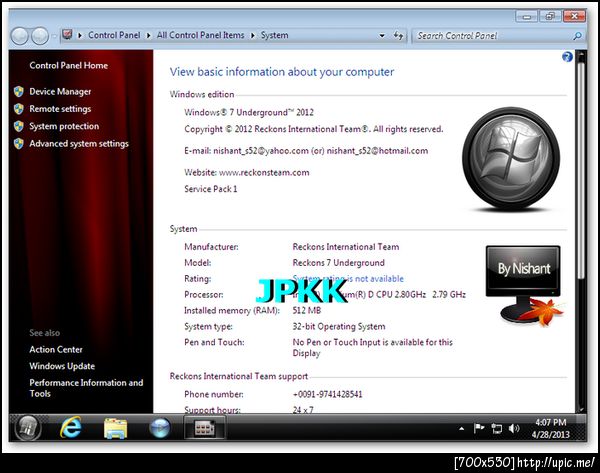Launch Internet Explorer from taskbar
Image resolution: width=600 pixels, height=473 pixels.
point(71,427)
